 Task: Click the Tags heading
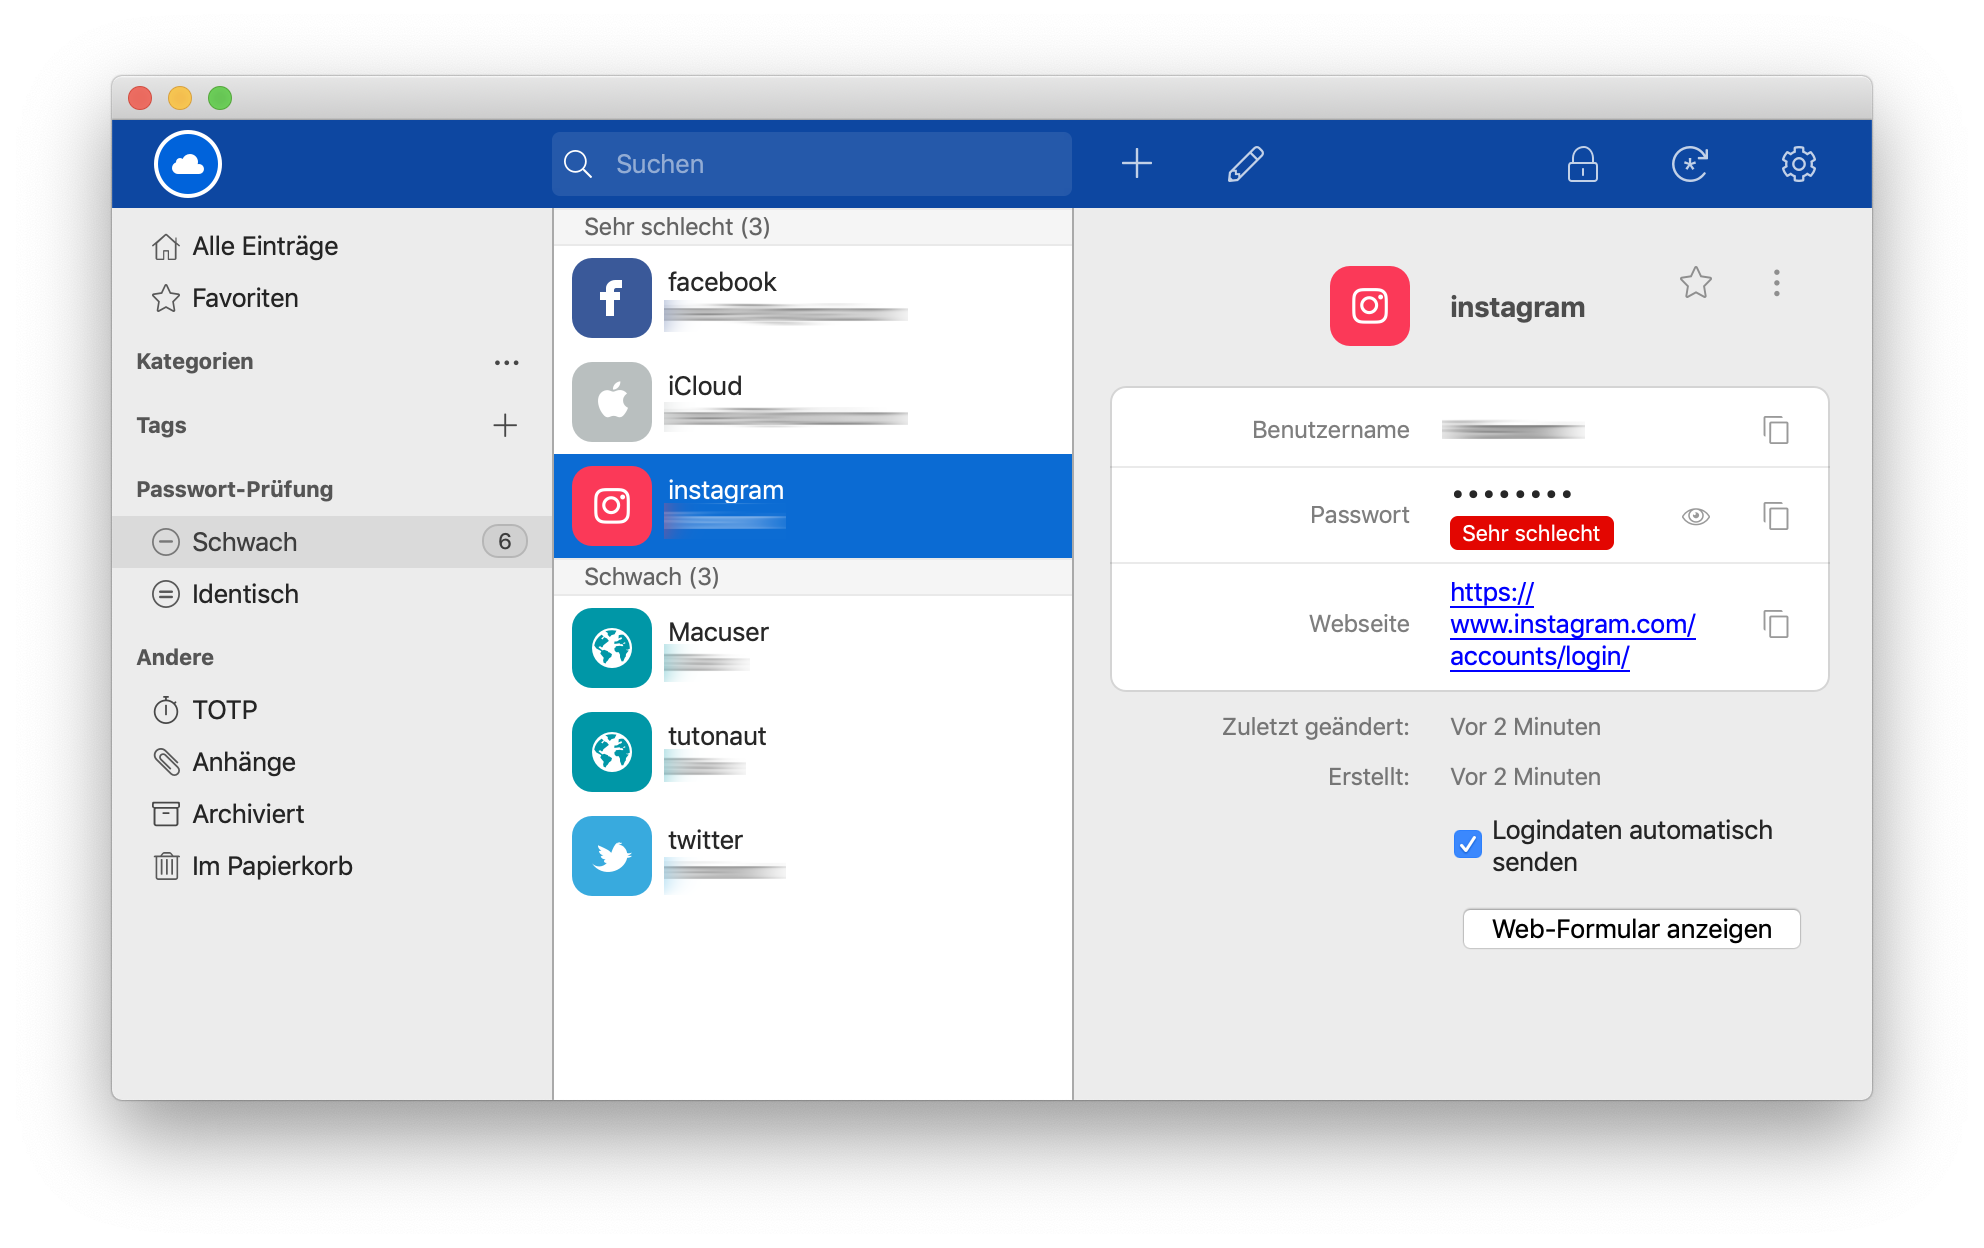(x=161, y=426)
